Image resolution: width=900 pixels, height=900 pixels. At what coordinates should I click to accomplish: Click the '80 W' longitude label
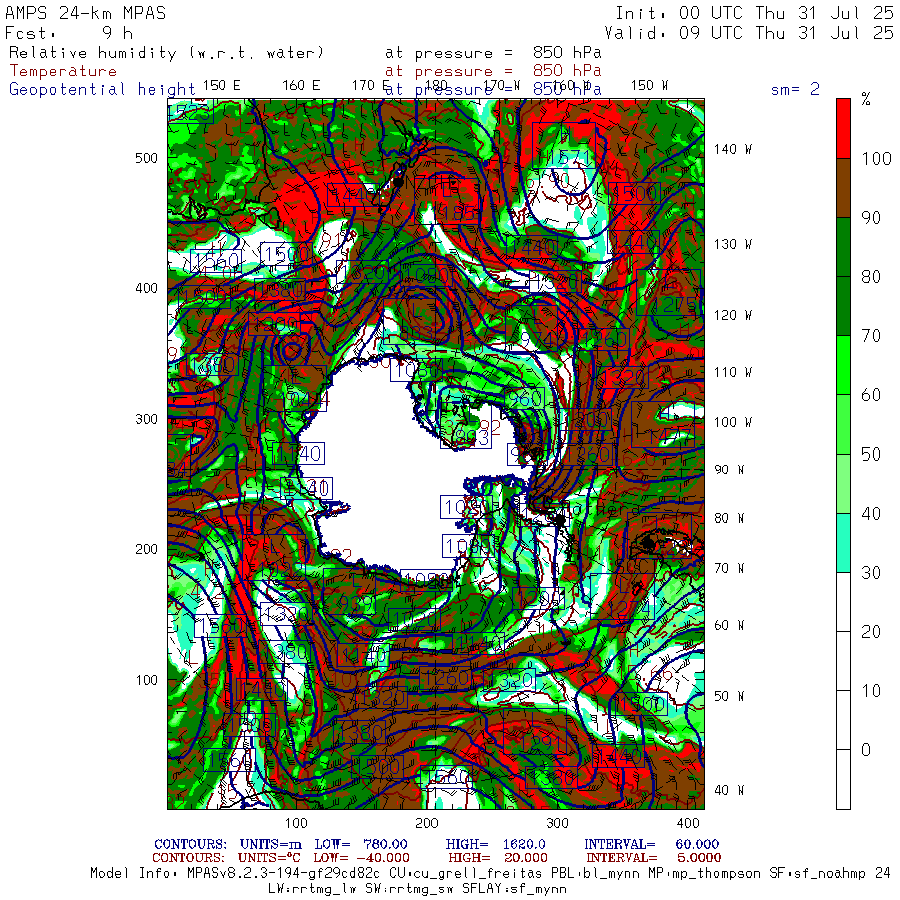[729, 518]
